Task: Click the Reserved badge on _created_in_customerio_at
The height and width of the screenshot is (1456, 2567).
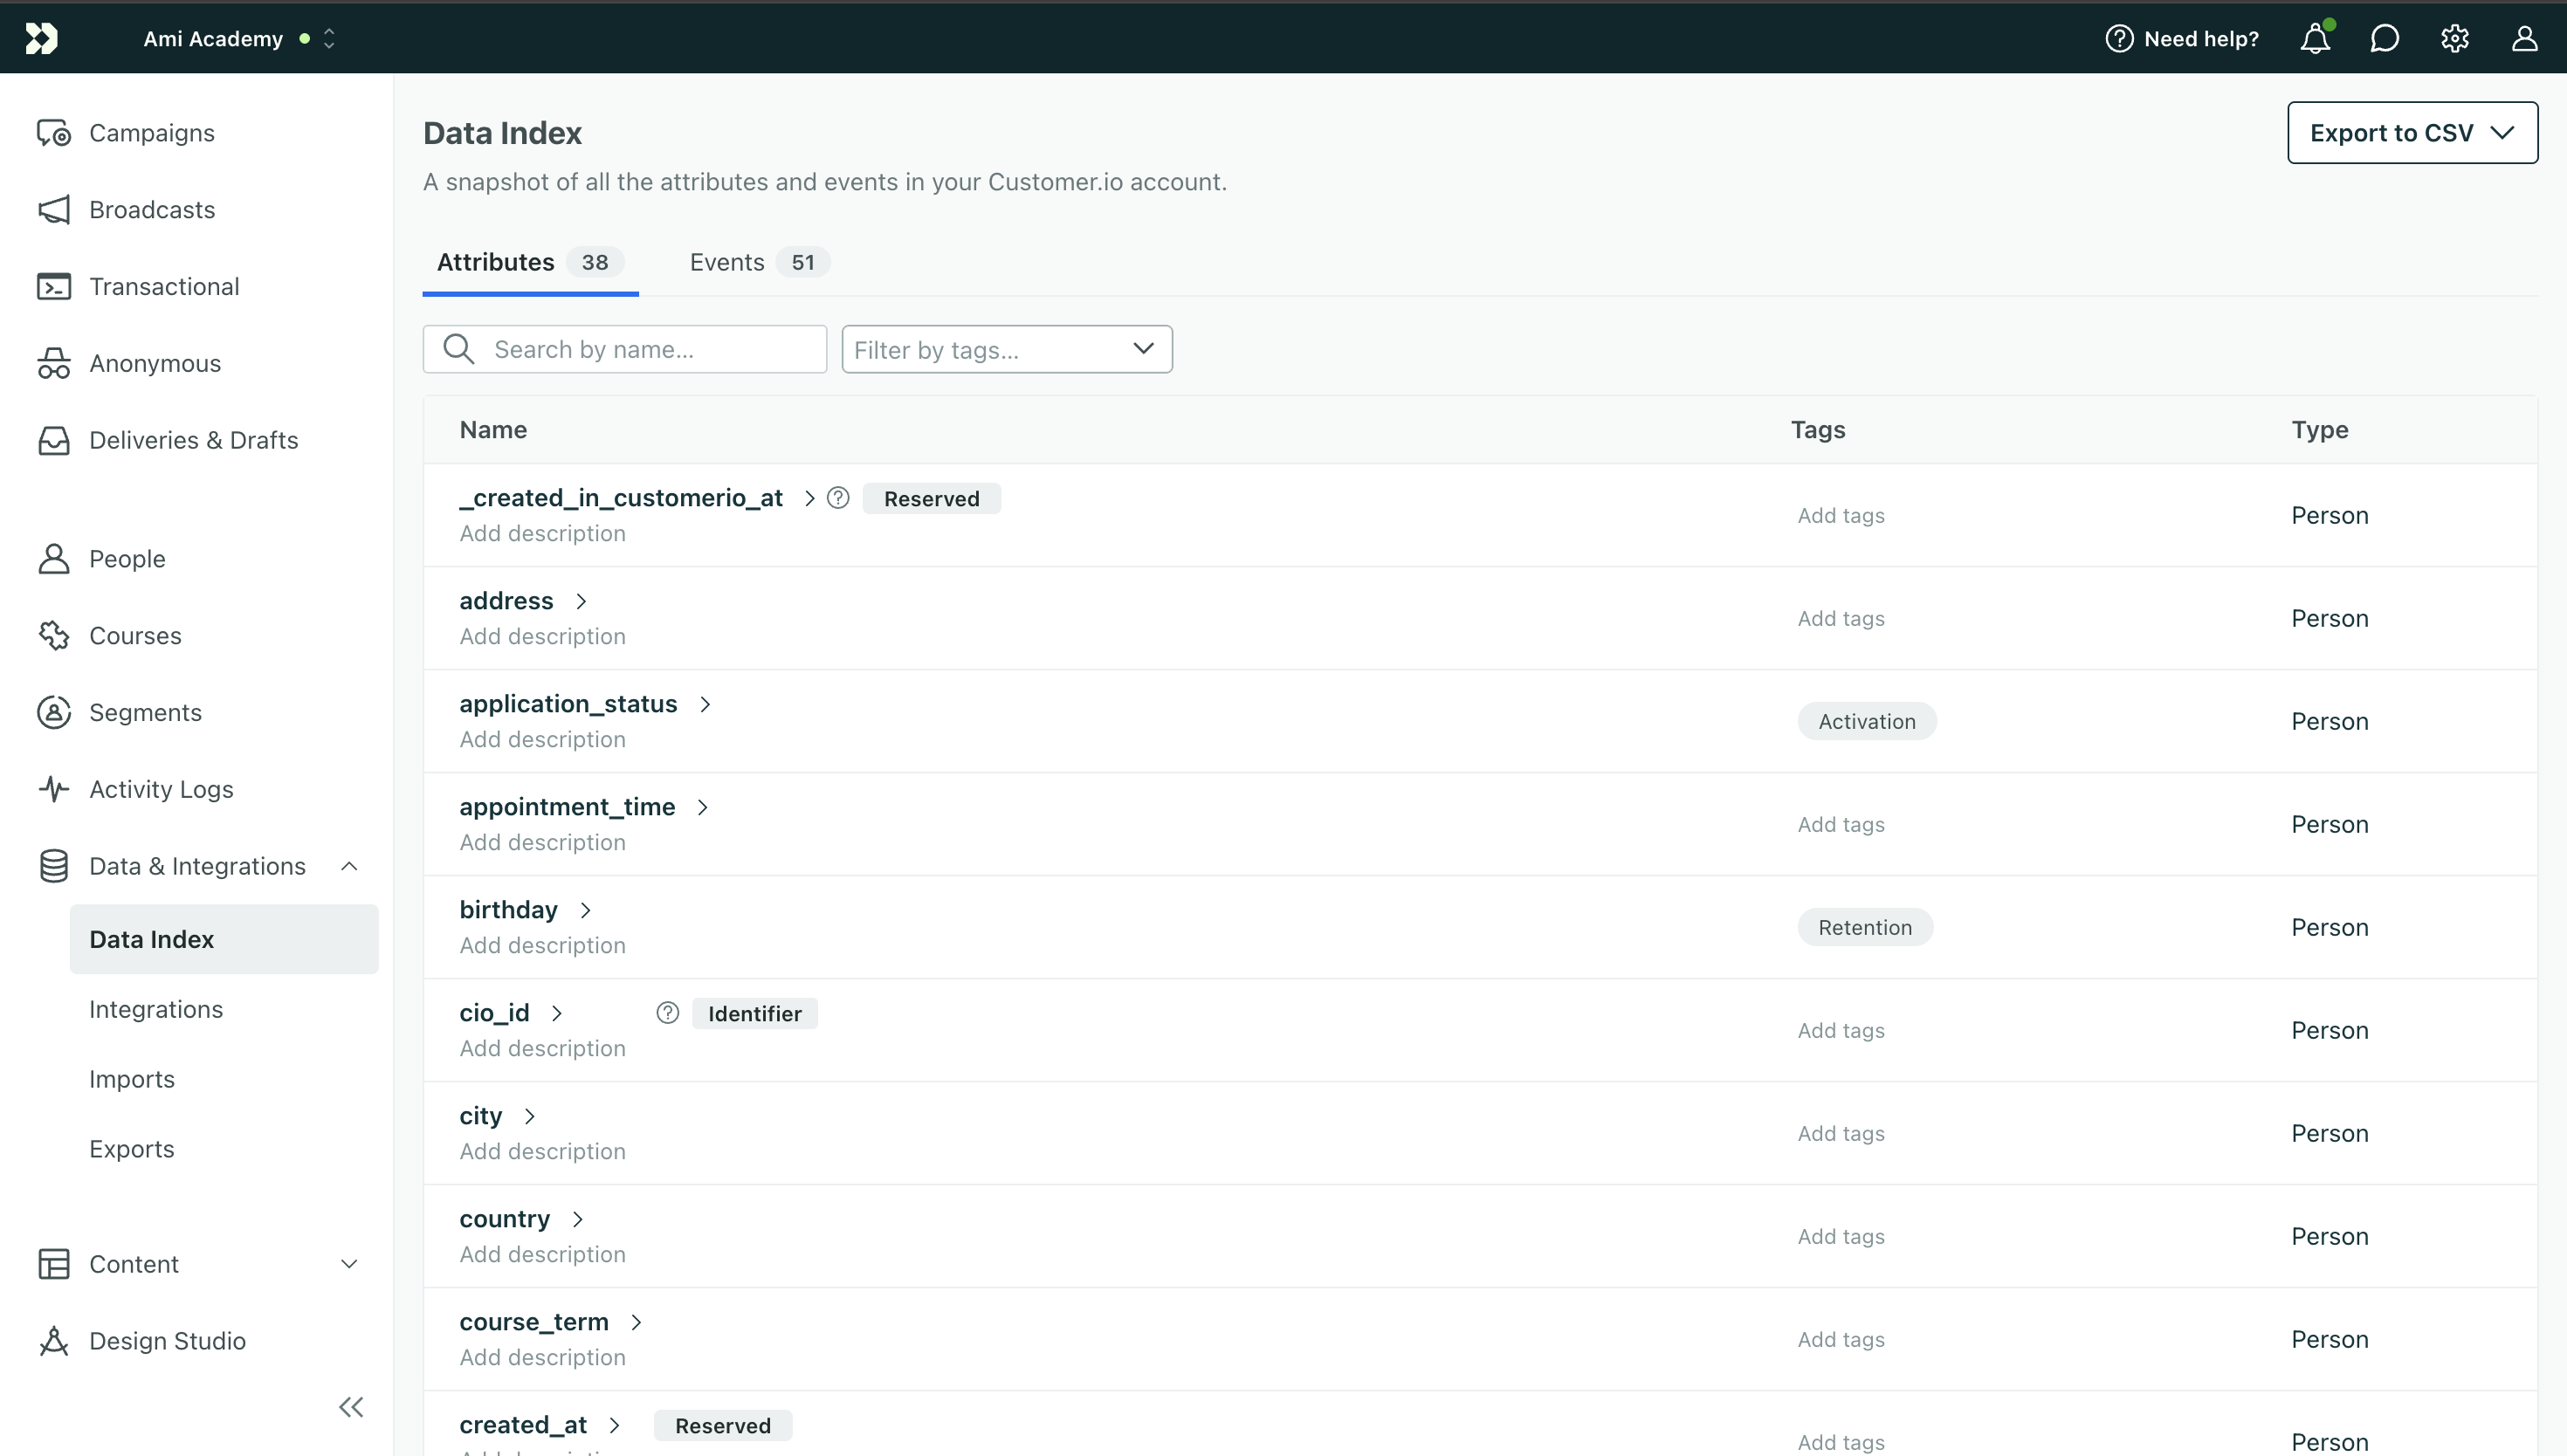Action: coord(931,499)
